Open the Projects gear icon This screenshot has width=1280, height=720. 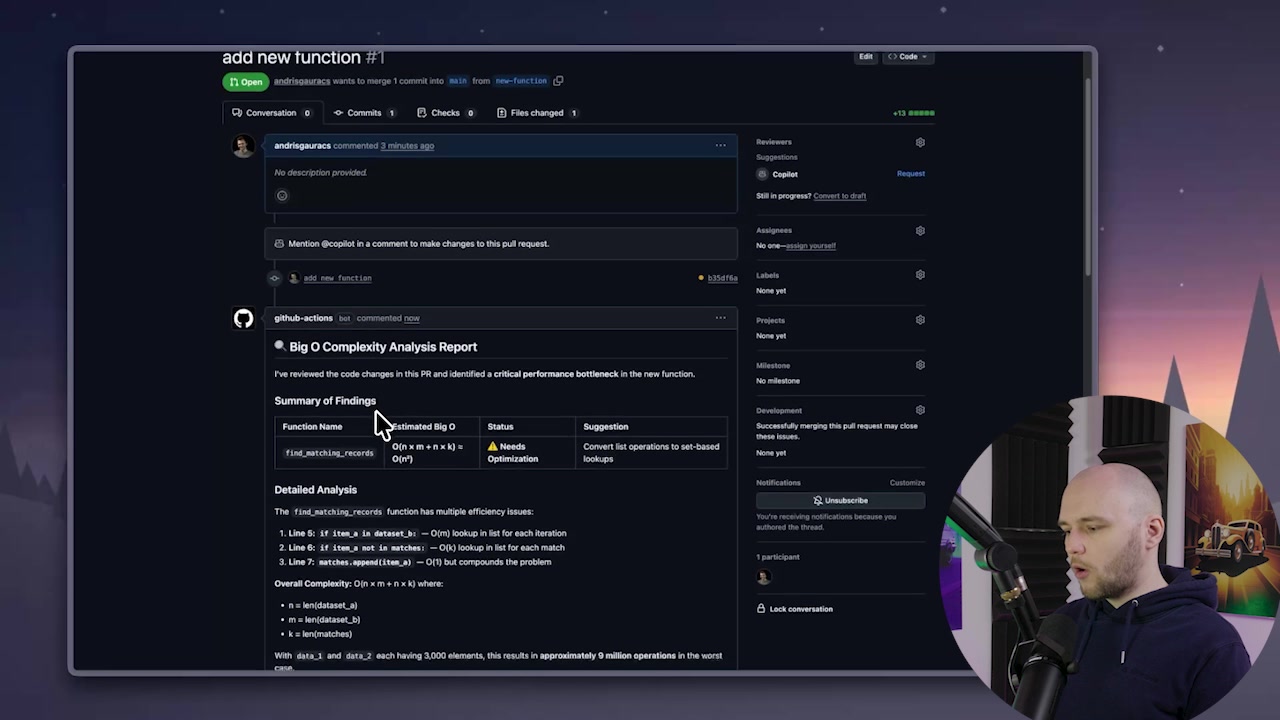920,319
